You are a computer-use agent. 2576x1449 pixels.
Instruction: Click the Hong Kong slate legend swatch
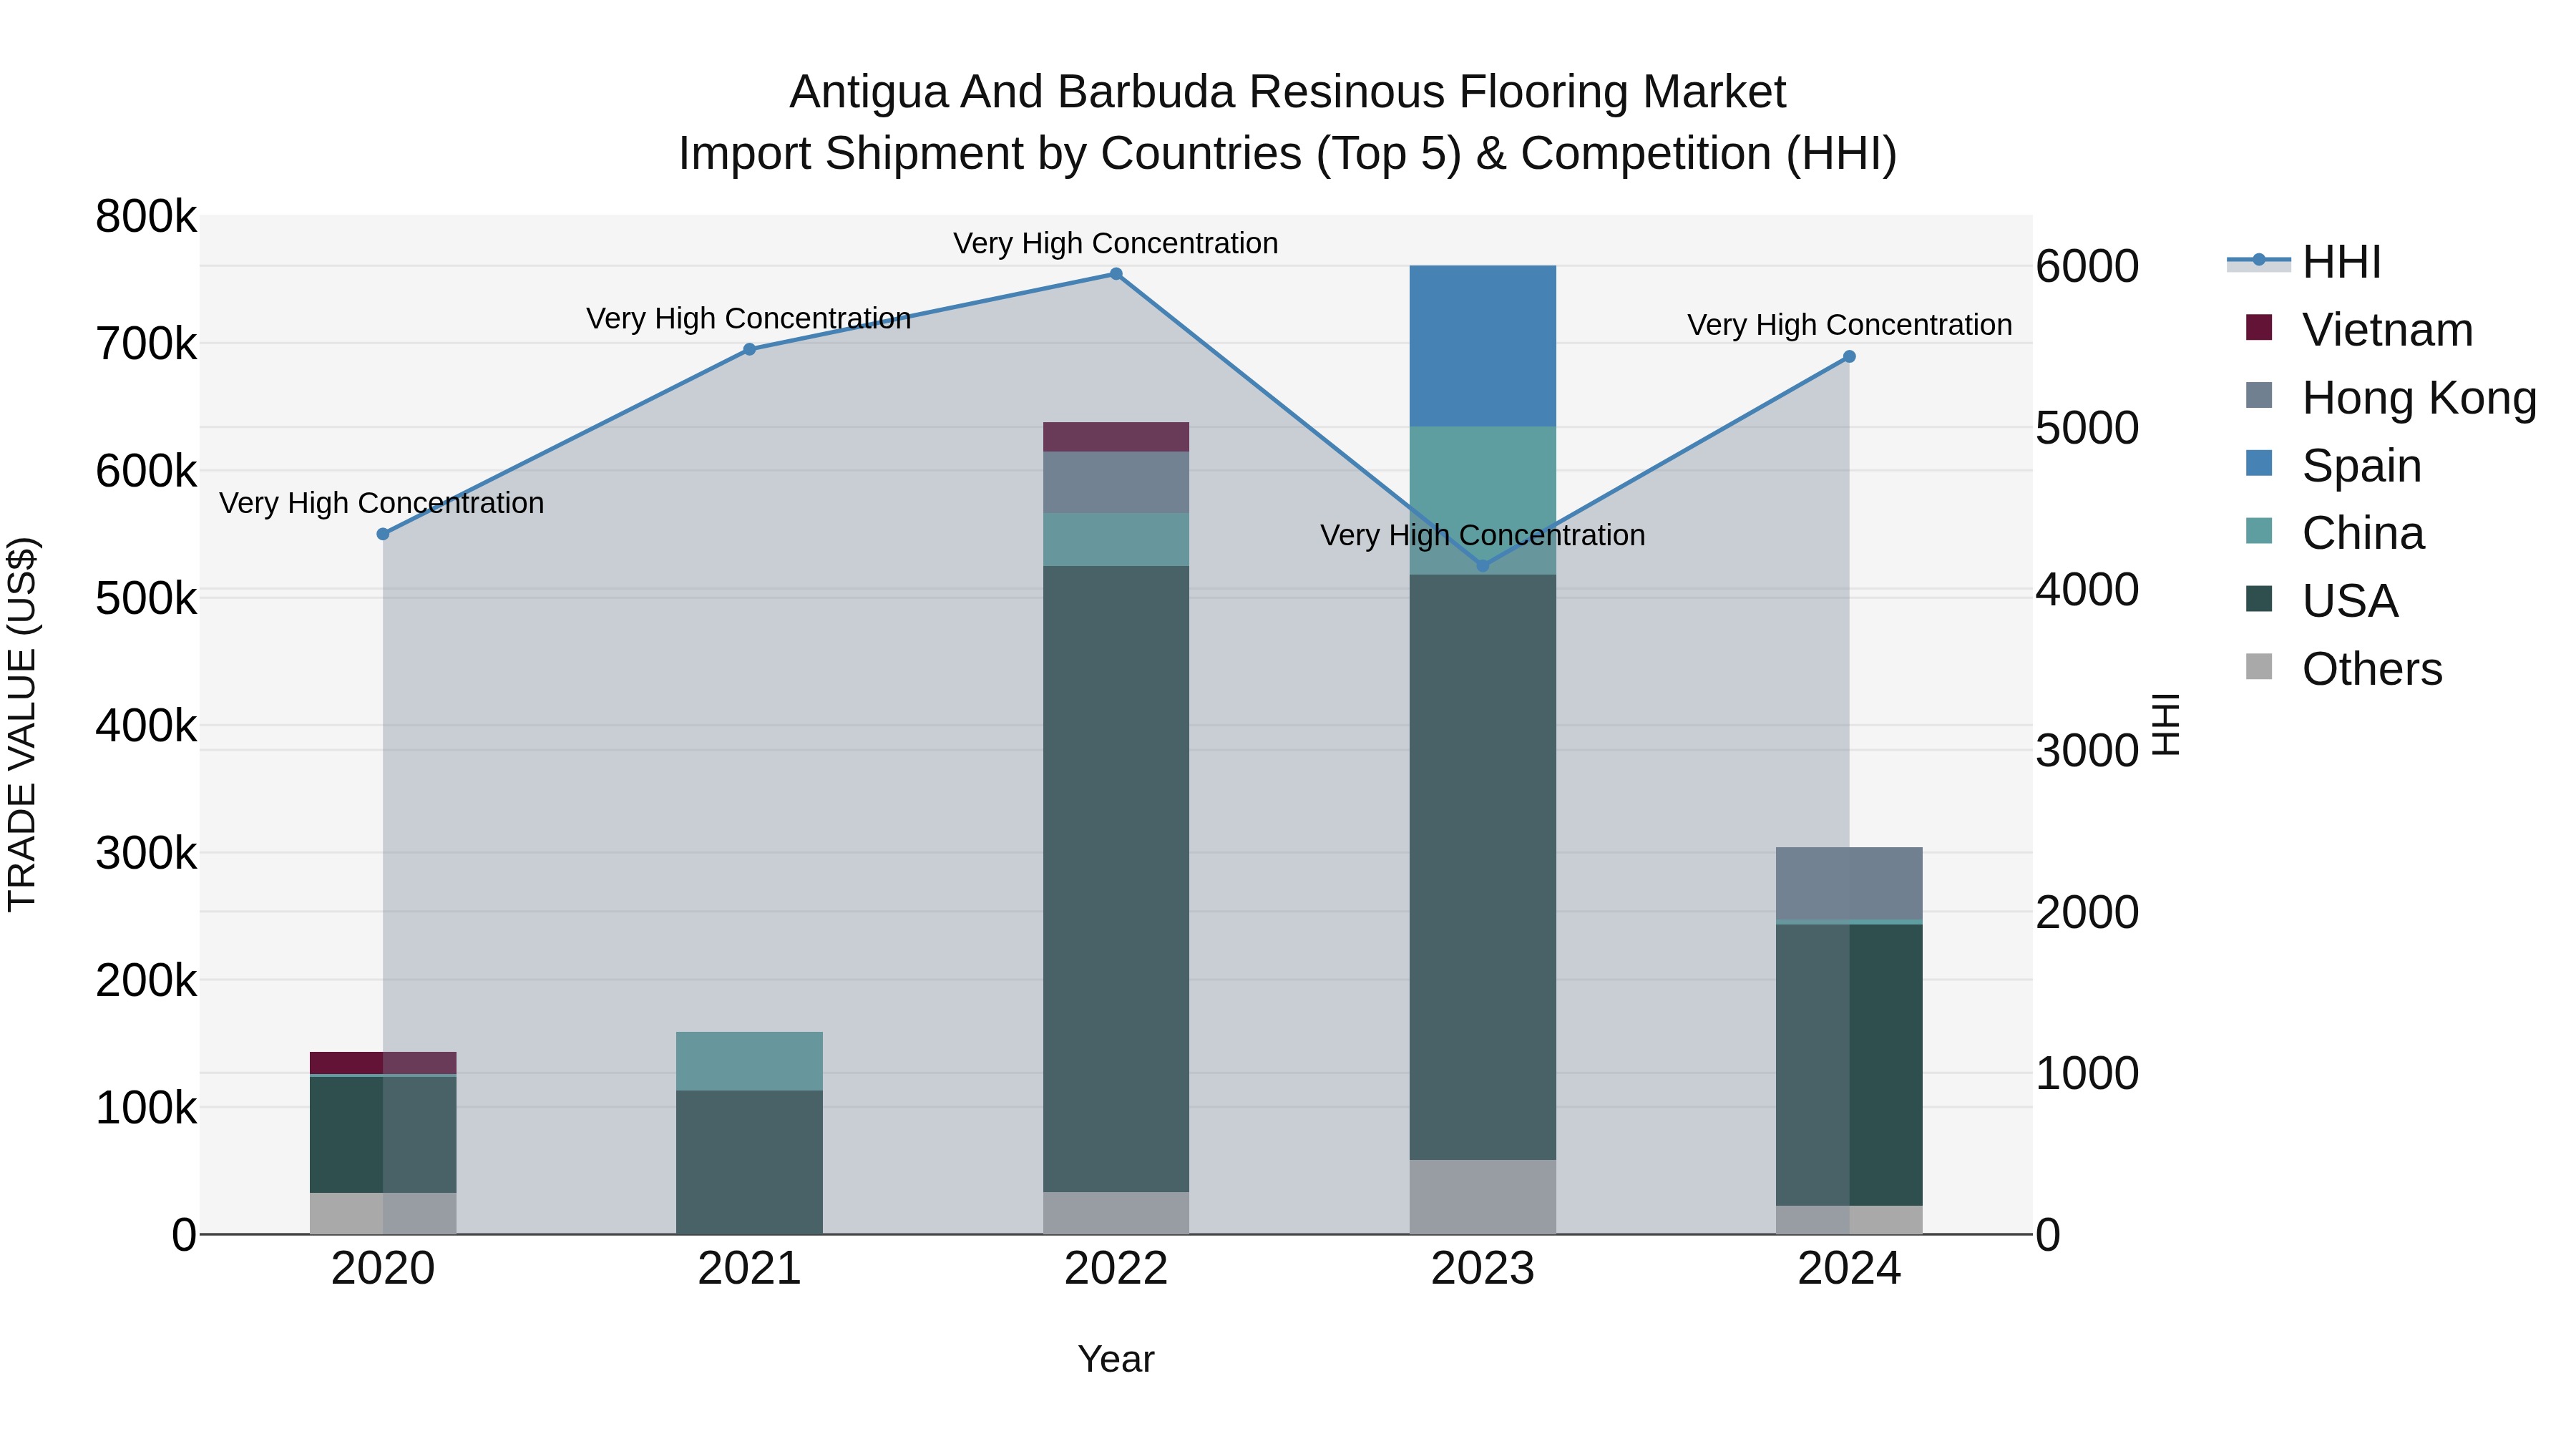click(x=2259, y=395)
